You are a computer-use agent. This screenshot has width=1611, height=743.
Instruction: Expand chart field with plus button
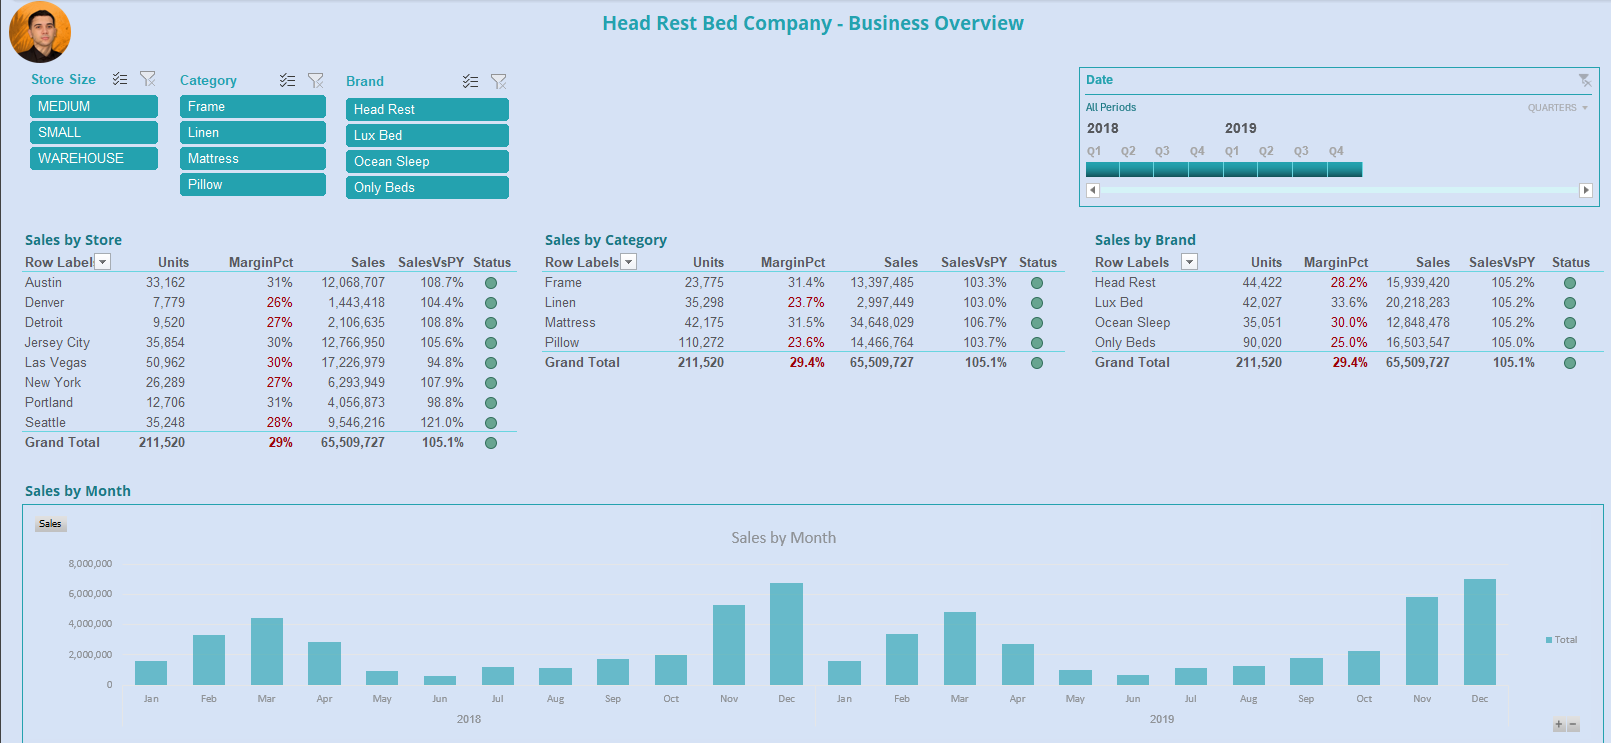pyautogui.click(x=1558, y=725)
